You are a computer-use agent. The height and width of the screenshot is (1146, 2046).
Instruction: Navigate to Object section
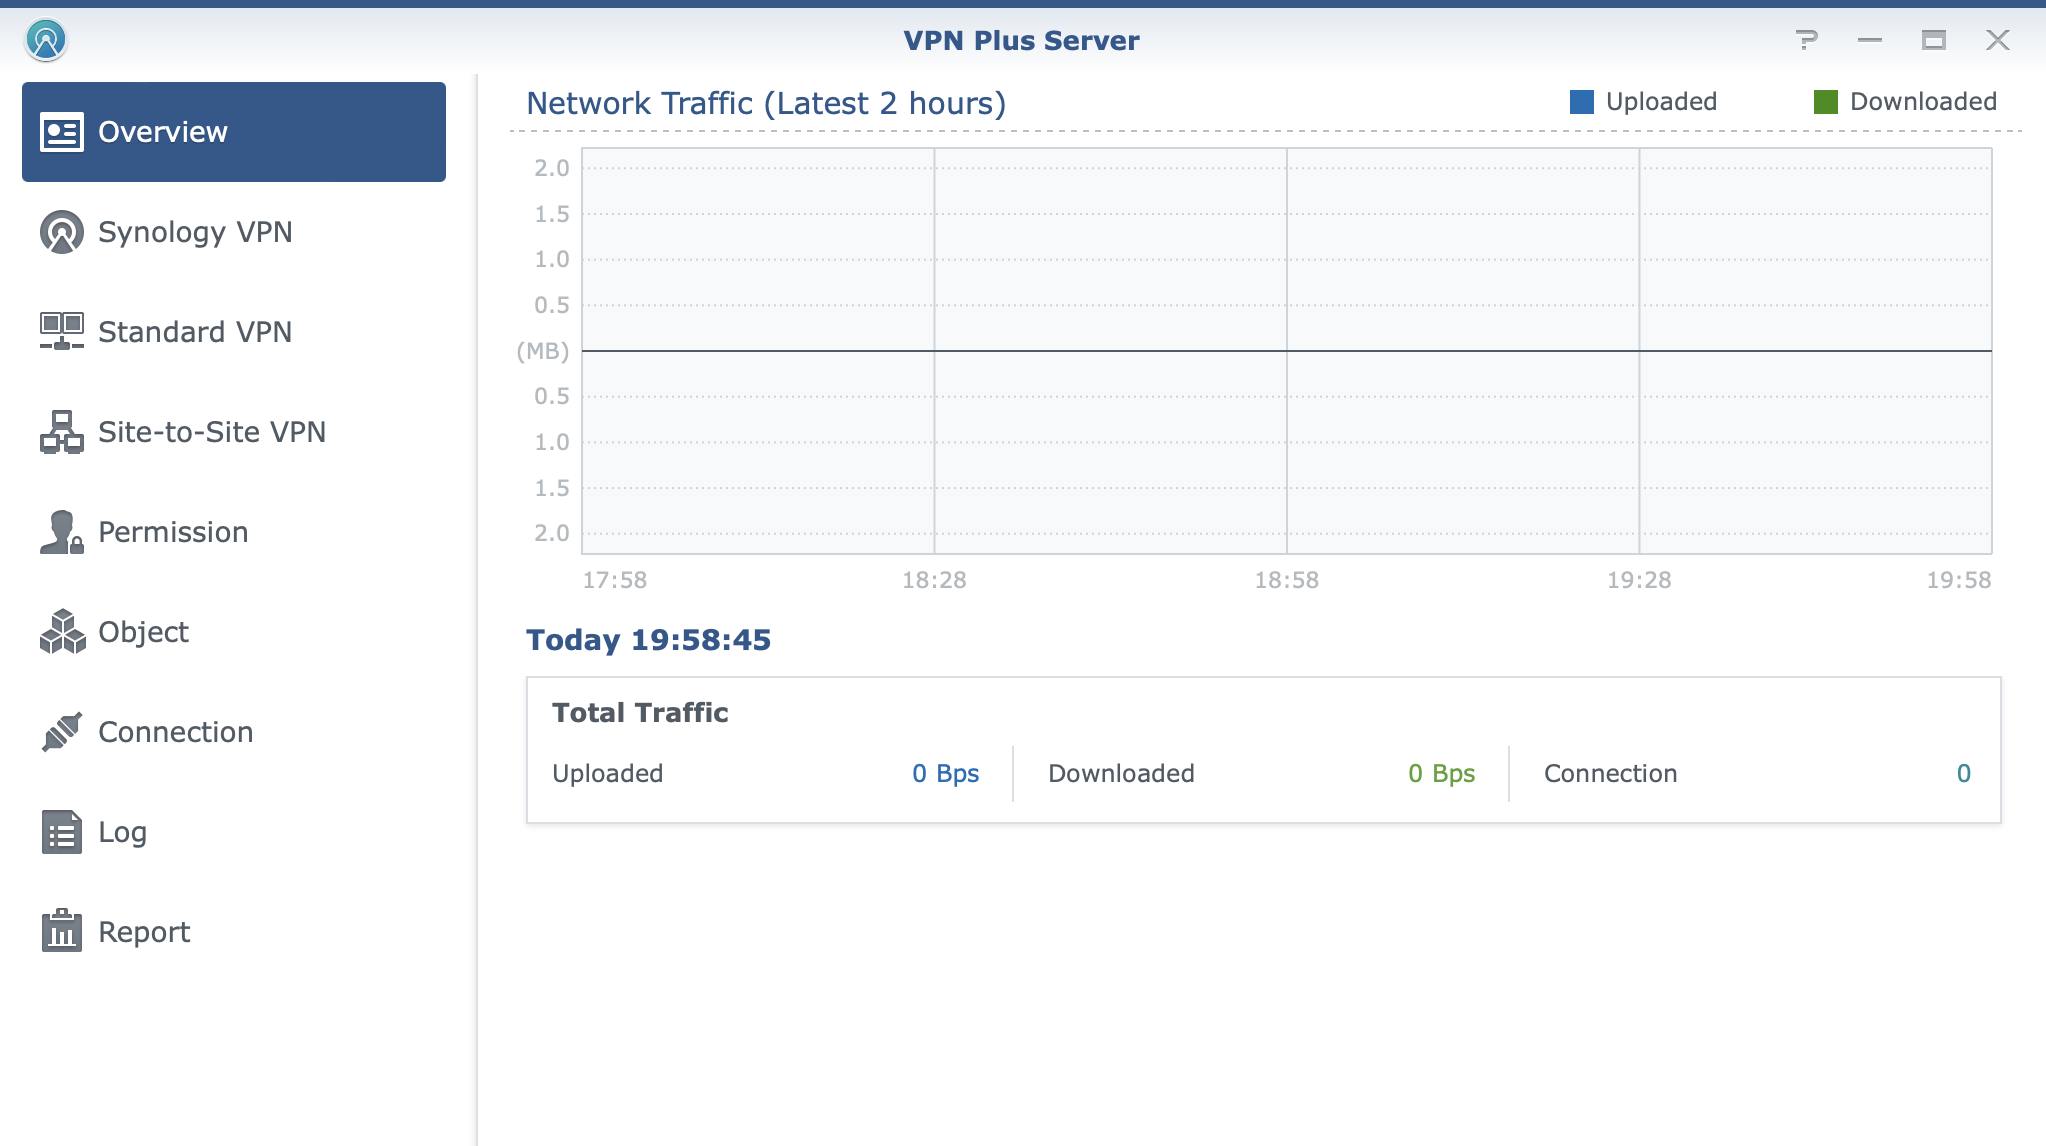click(234, 632)
